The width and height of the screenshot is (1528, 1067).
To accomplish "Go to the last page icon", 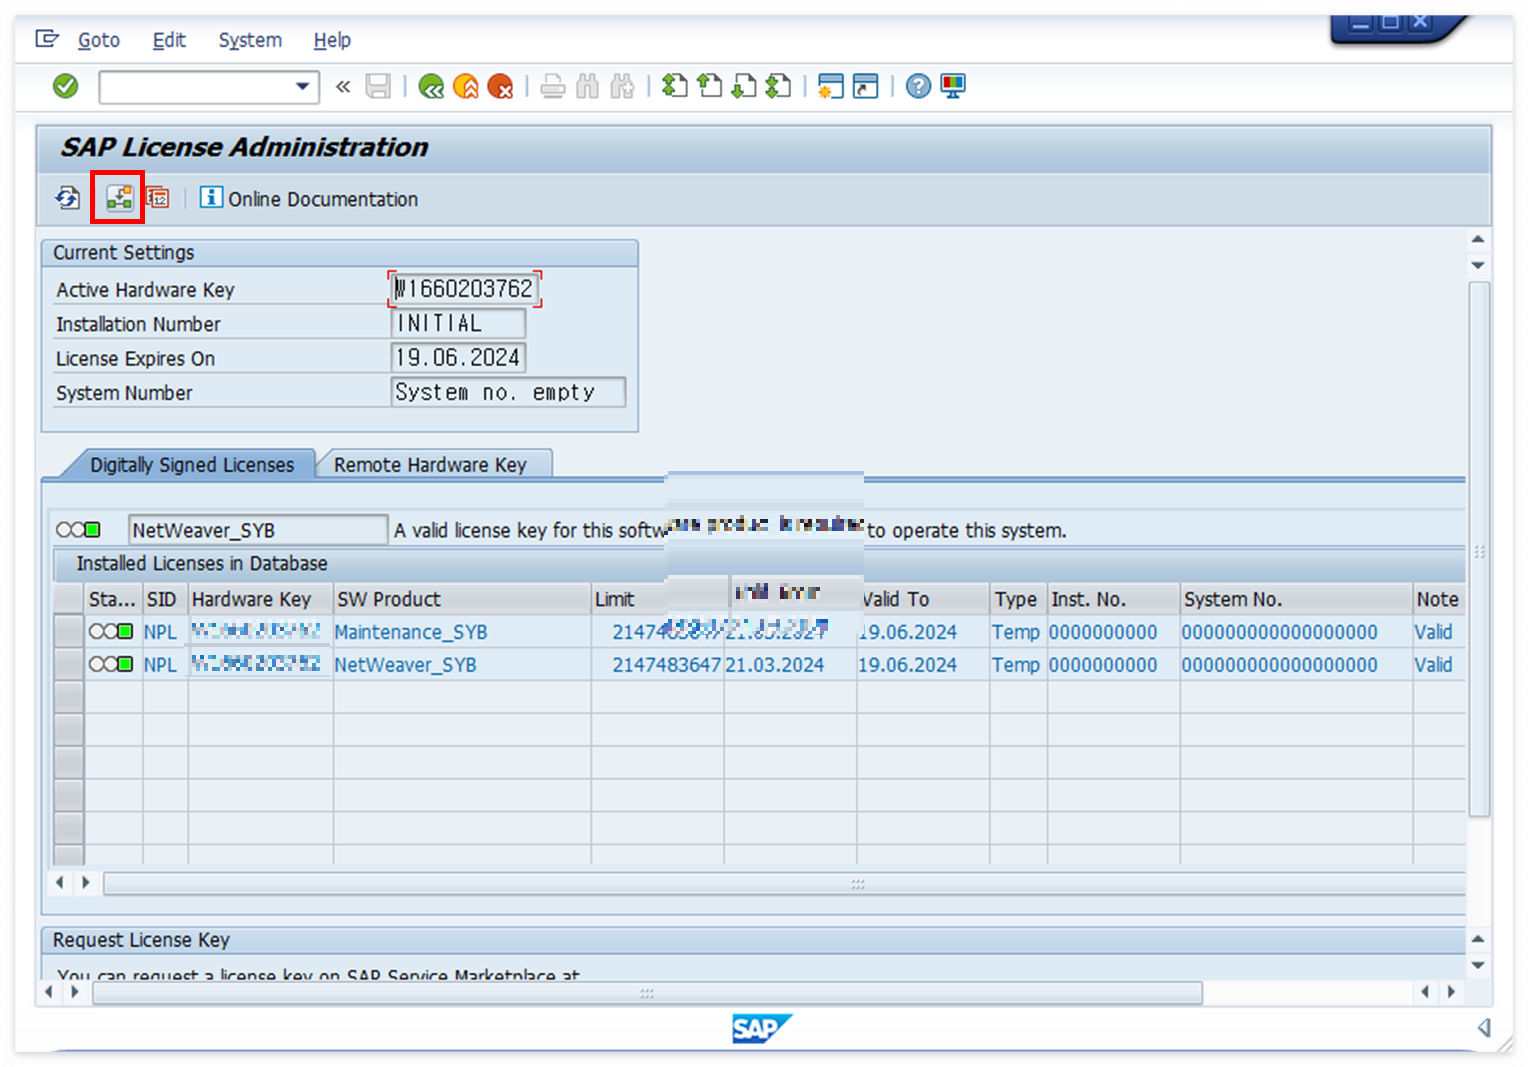I will coord(778,87).
